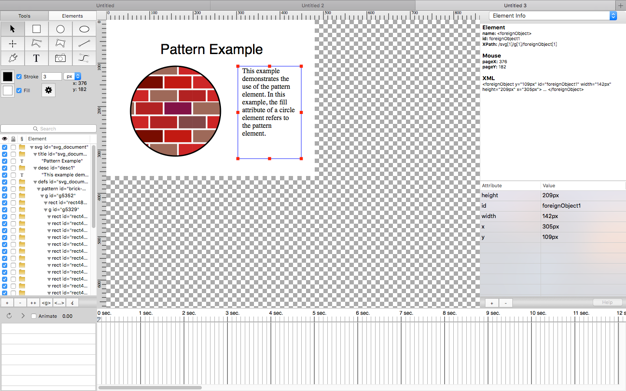Collapse the svg_document tree node

(x=32, y=147)
